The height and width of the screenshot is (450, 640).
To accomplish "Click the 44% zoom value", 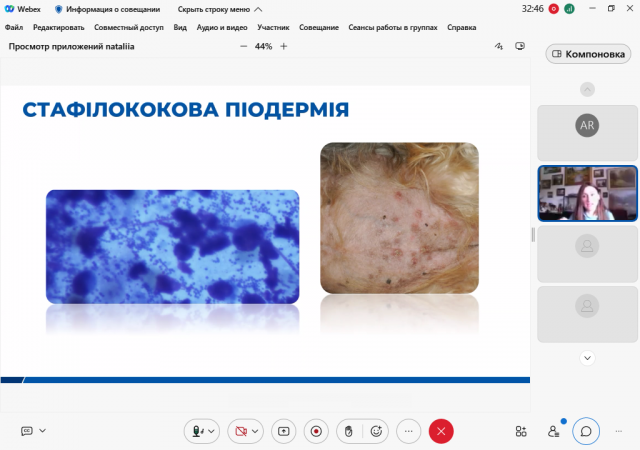I will (x=263, y=47).
